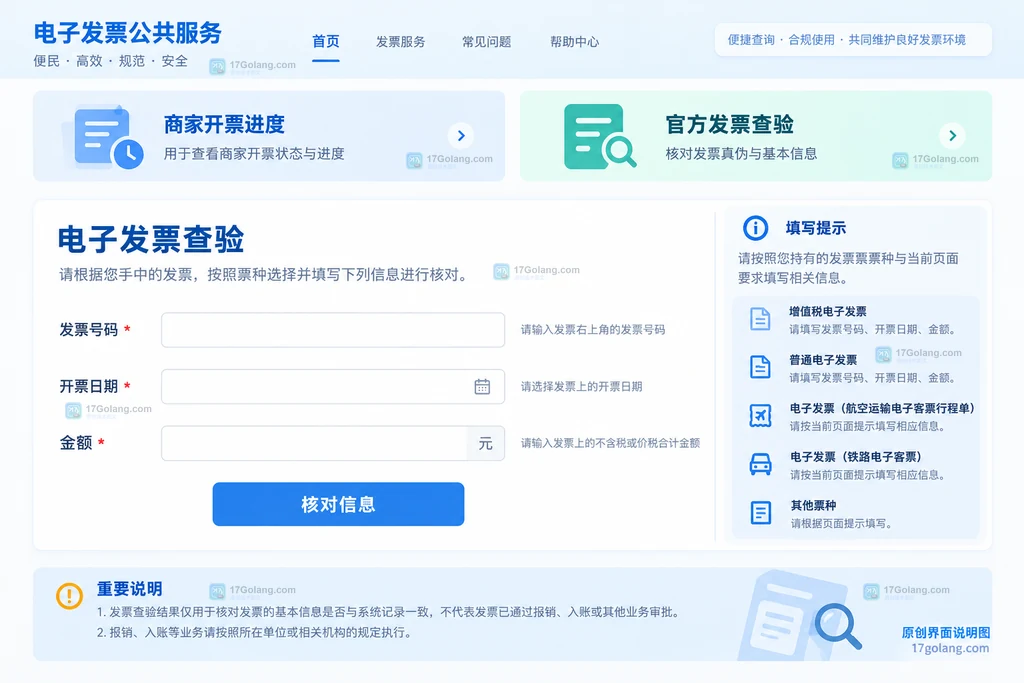Click the airplane itinerary icon
This screenshot has width=1024, height=683.
point(760,415)
